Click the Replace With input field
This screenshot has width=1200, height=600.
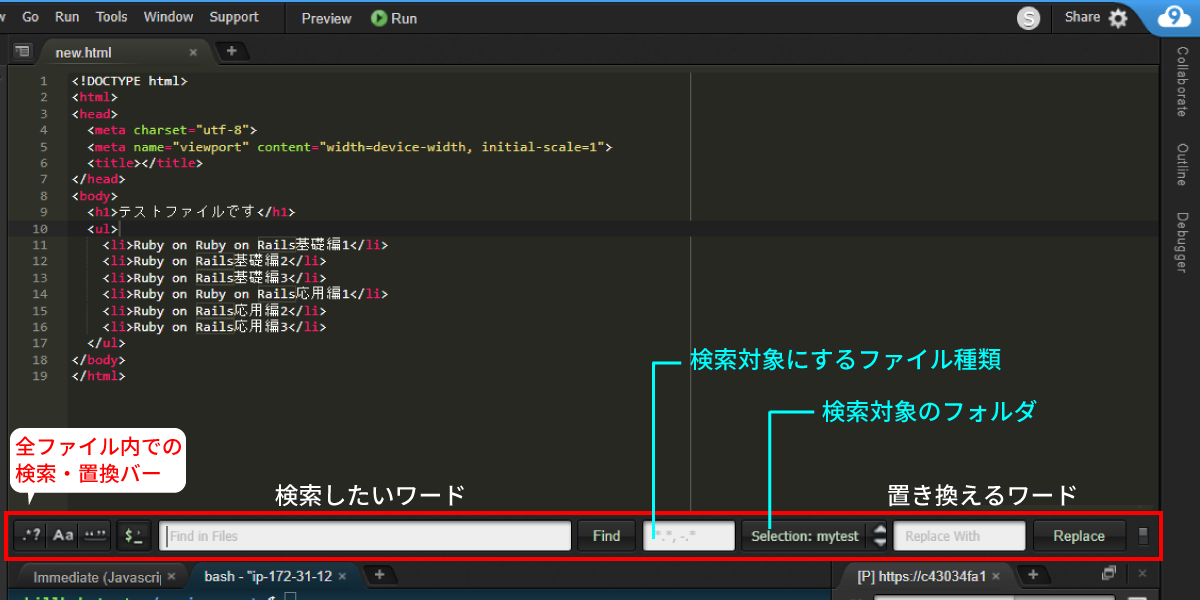tap(959, 536)
